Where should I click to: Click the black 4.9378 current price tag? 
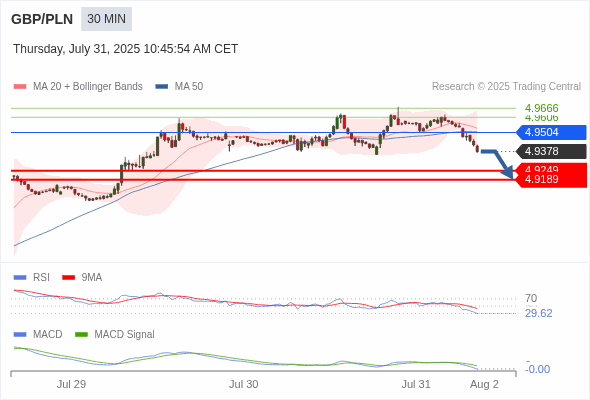tap(551, 151)
